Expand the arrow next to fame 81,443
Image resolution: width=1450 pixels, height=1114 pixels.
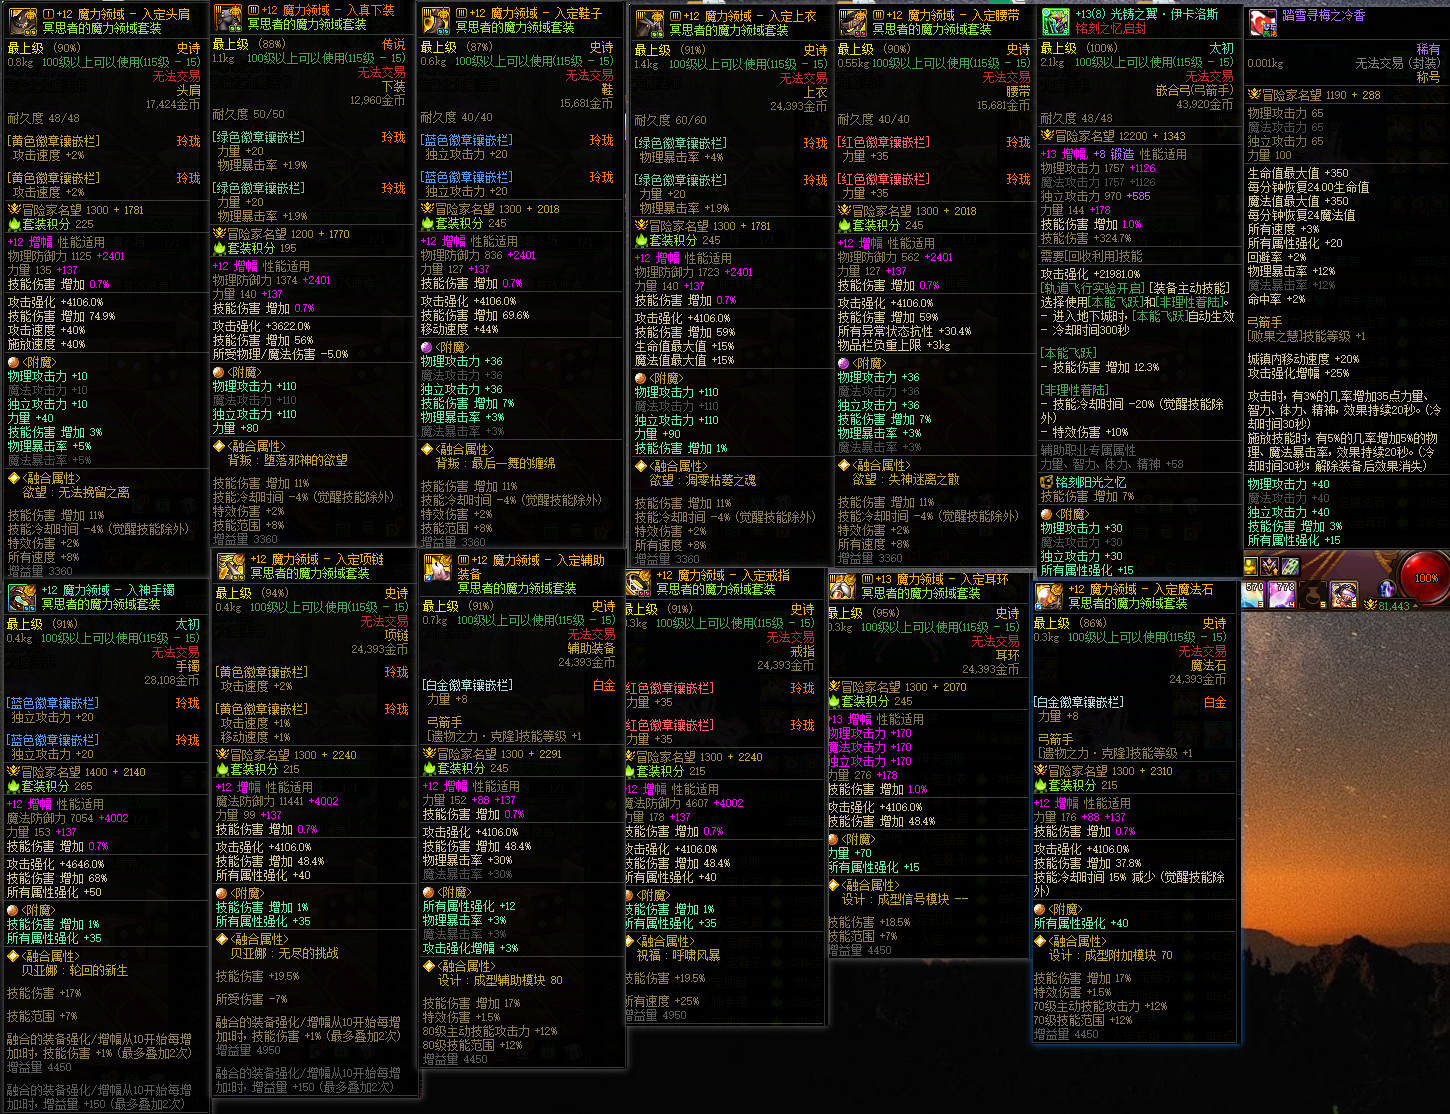click(x=1416, y=606)
